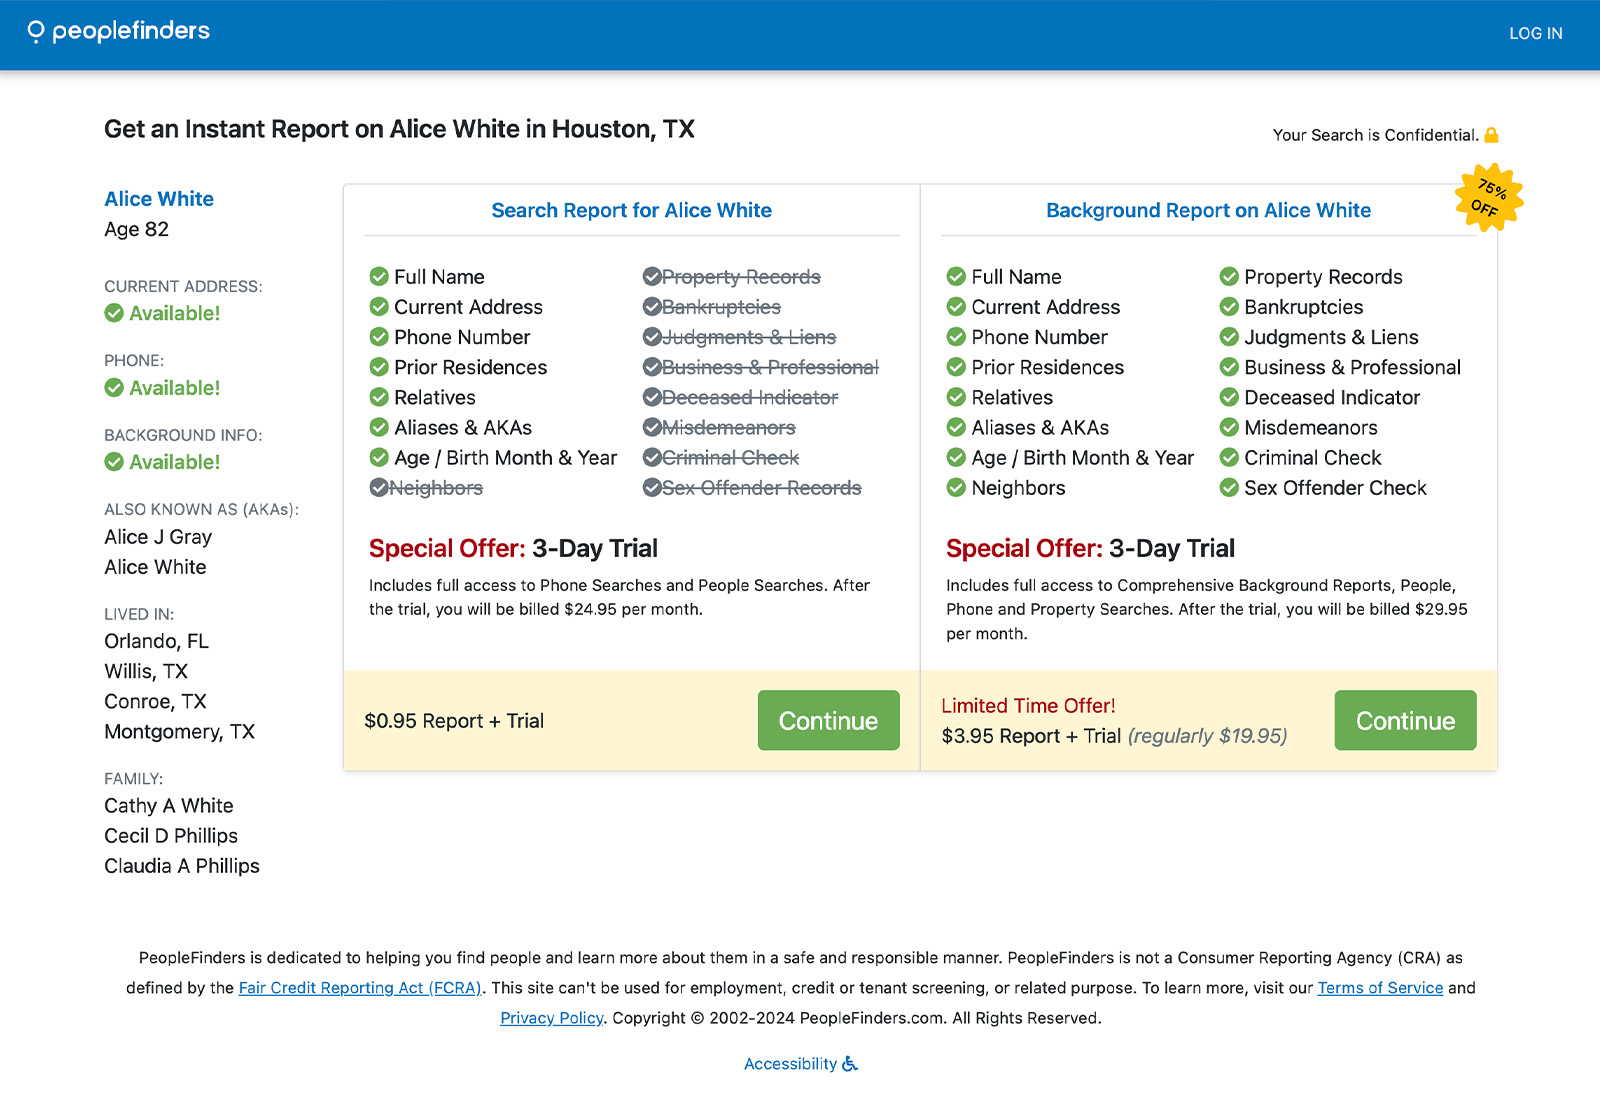Click the Limited Time Offer! text
This screenshot has width=1600, height=1100.
pyautogui.click(x=1028, y=706)
